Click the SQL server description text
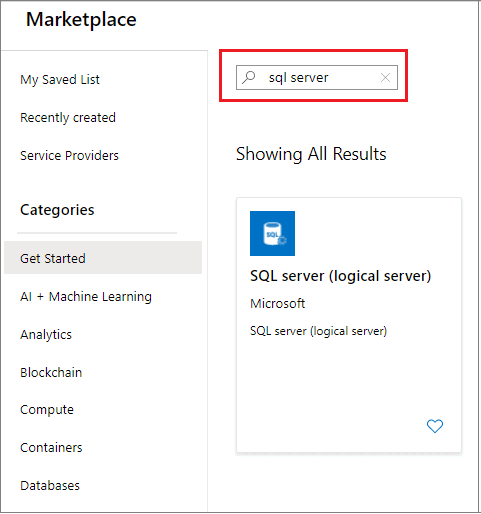Viewport: 481px width, 514px height. [318, 331]
